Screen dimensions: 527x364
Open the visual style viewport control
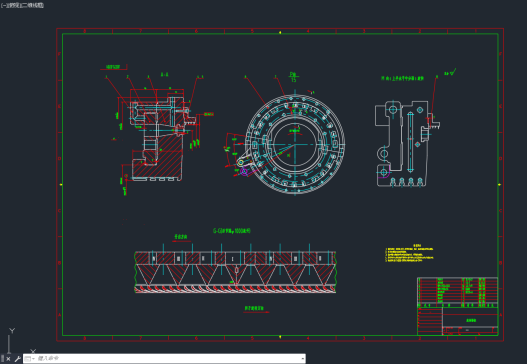pos(32,5)
